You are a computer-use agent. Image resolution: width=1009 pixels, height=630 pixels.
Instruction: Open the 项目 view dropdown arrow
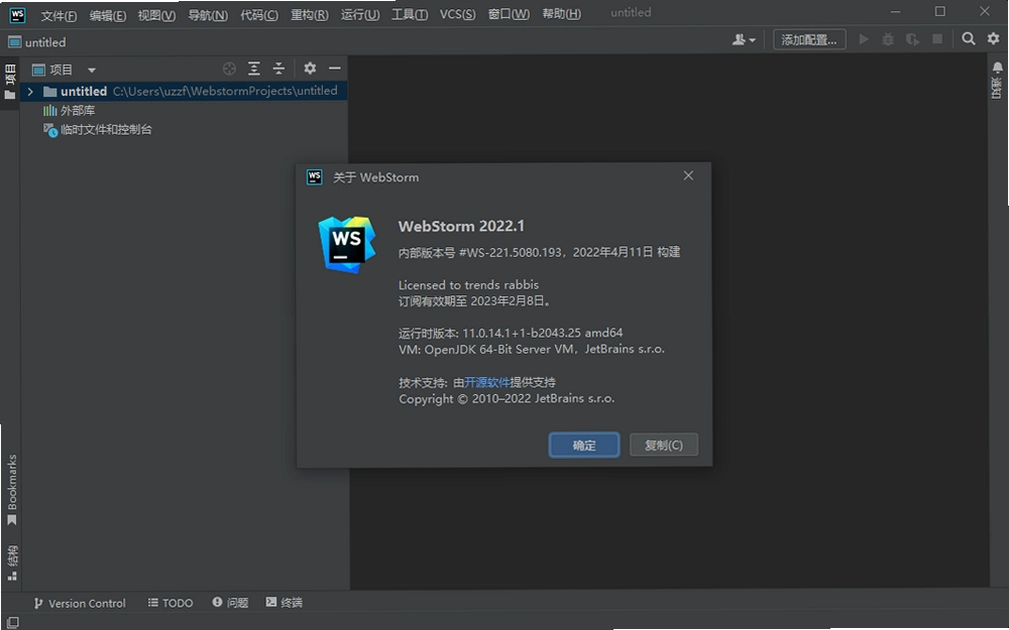[91, 69]
